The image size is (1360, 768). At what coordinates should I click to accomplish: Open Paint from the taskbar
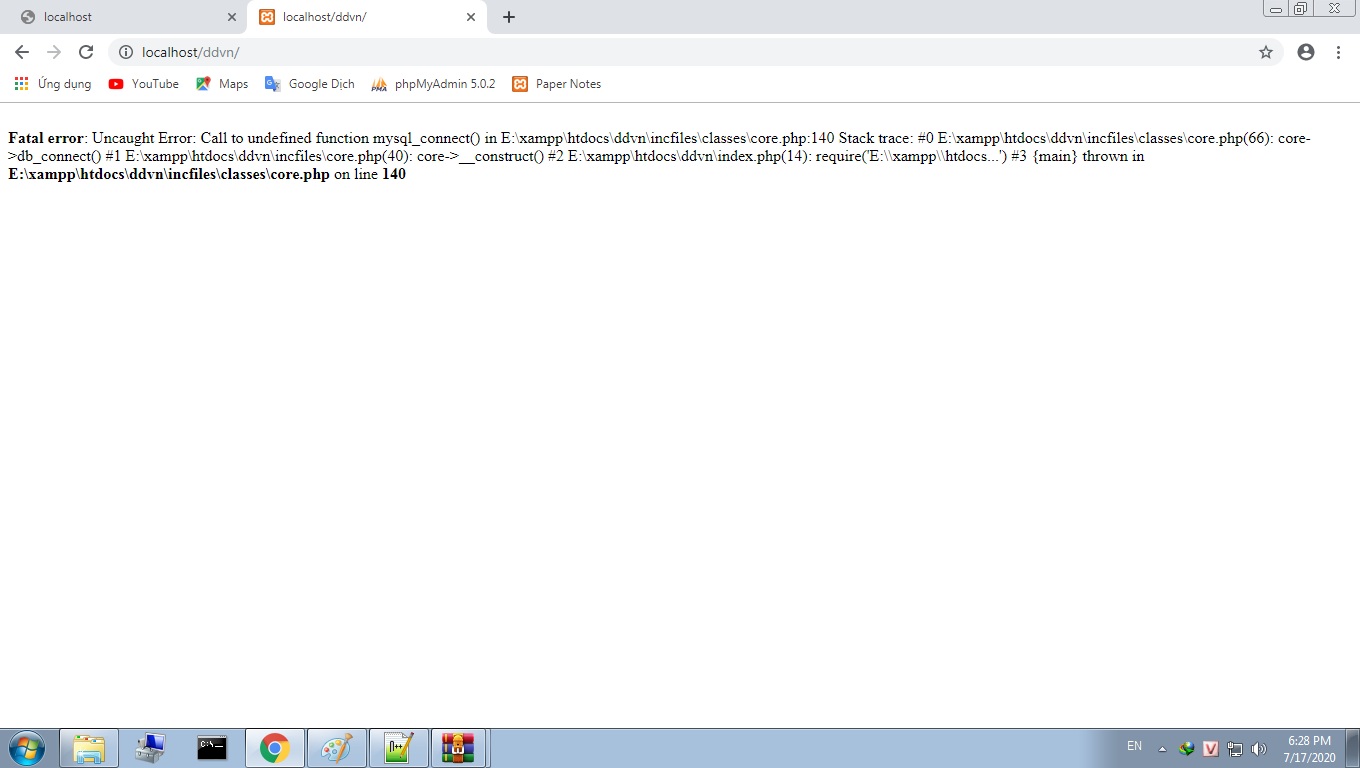(336, 748)
